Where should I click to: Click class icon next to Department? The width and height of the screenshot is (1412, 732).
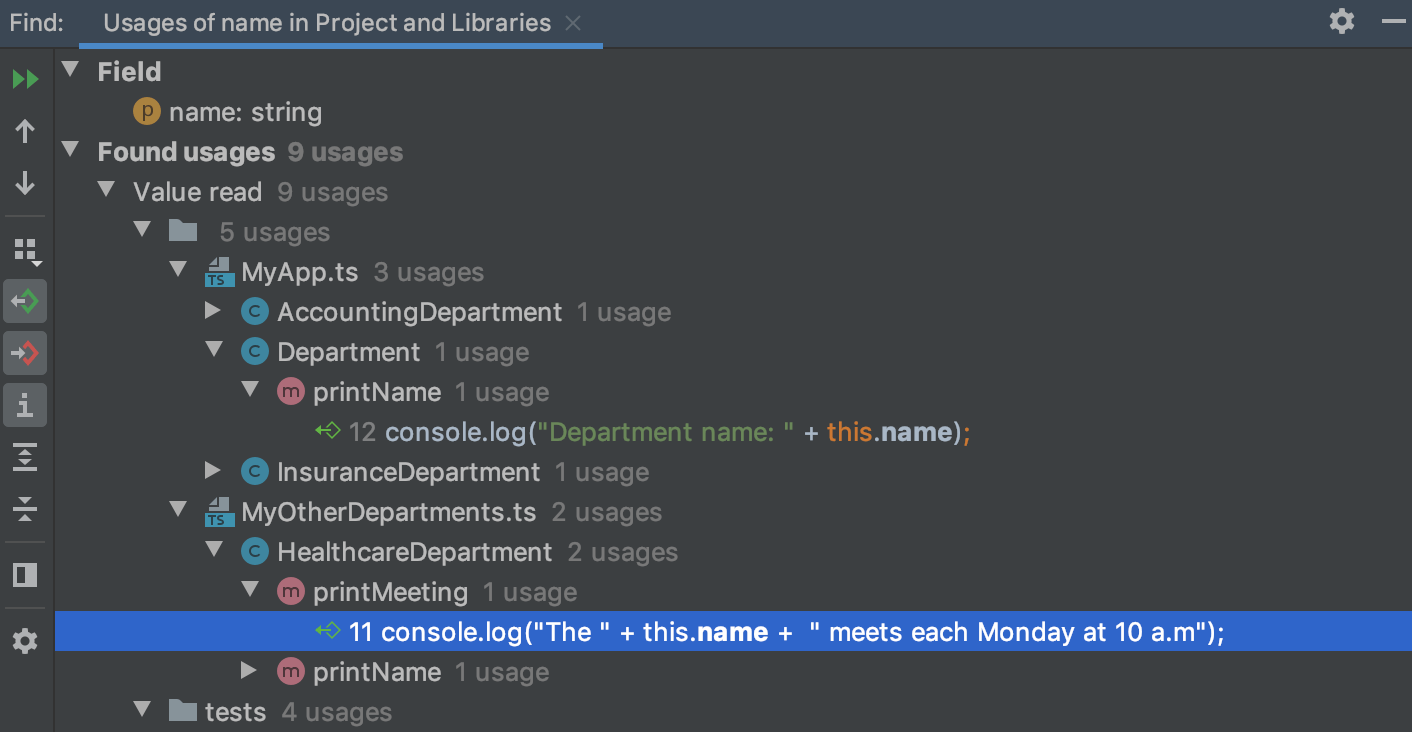click(255, 352)
